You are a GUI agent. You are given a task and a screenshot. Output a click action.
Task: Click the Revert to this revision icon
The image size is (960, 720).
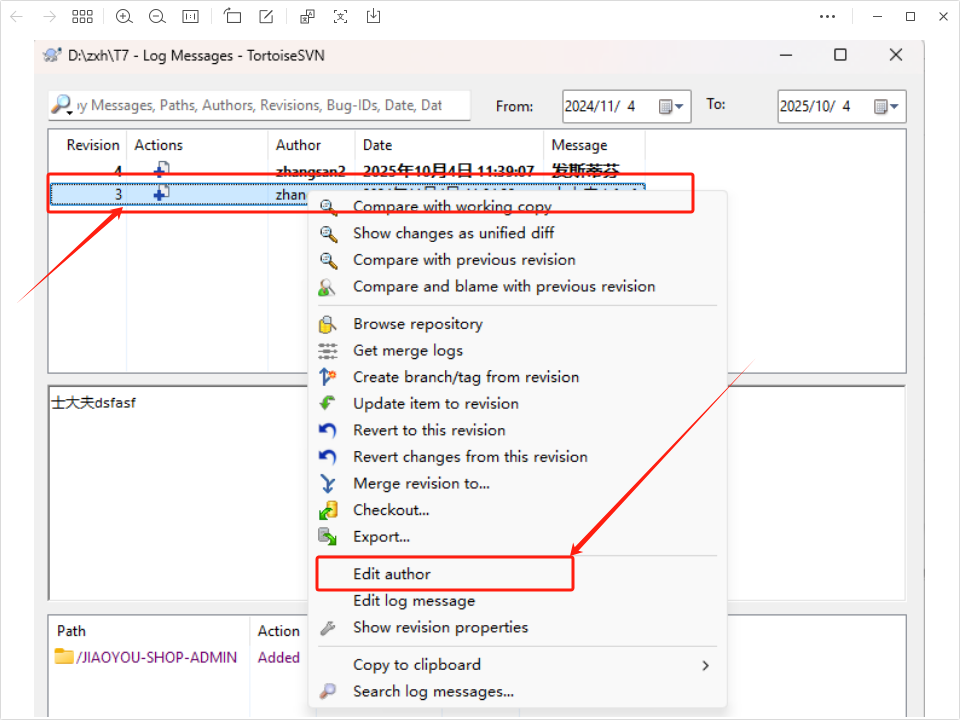328,430
